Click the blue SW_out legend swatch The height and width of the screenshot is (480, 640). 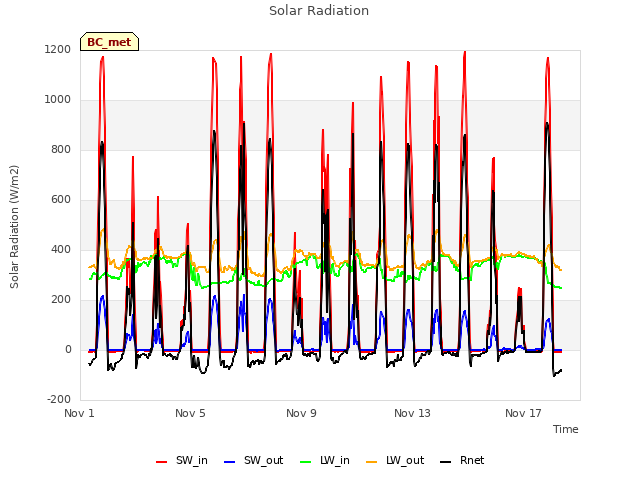(x=230, y=462)
